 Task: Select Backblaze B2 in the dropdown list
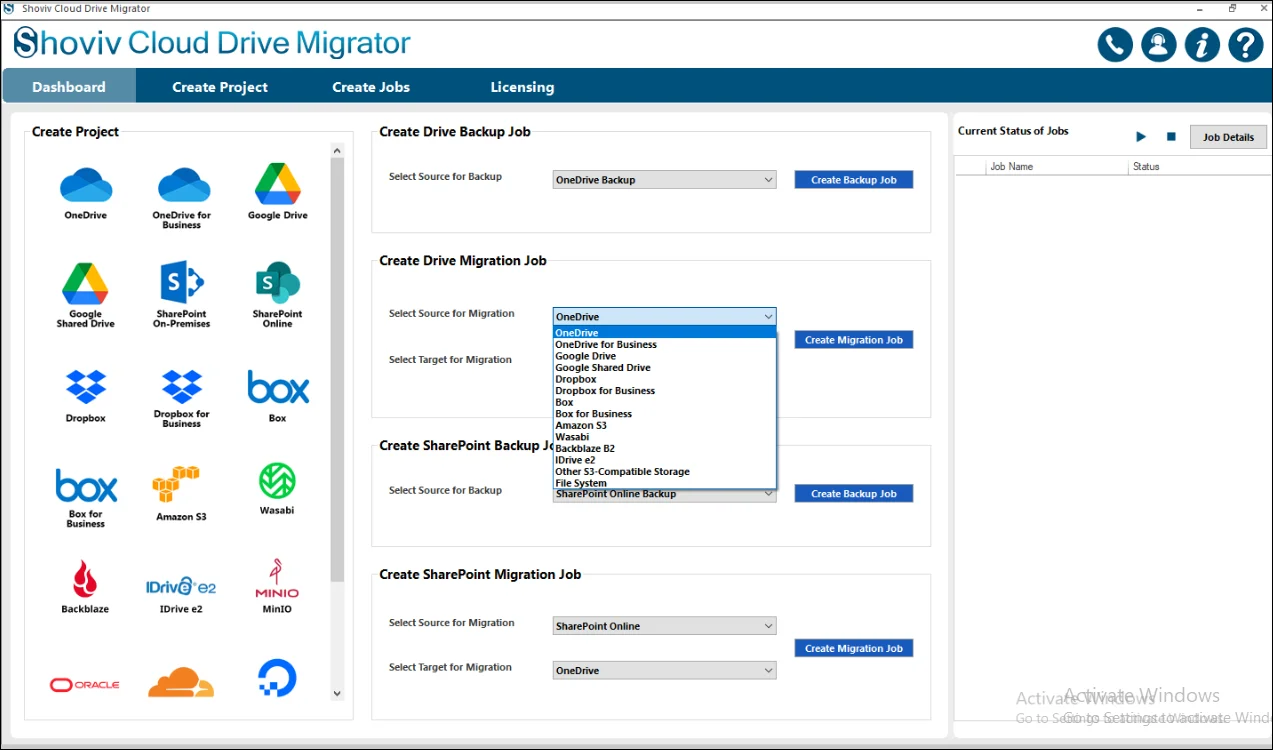(665, 449)
